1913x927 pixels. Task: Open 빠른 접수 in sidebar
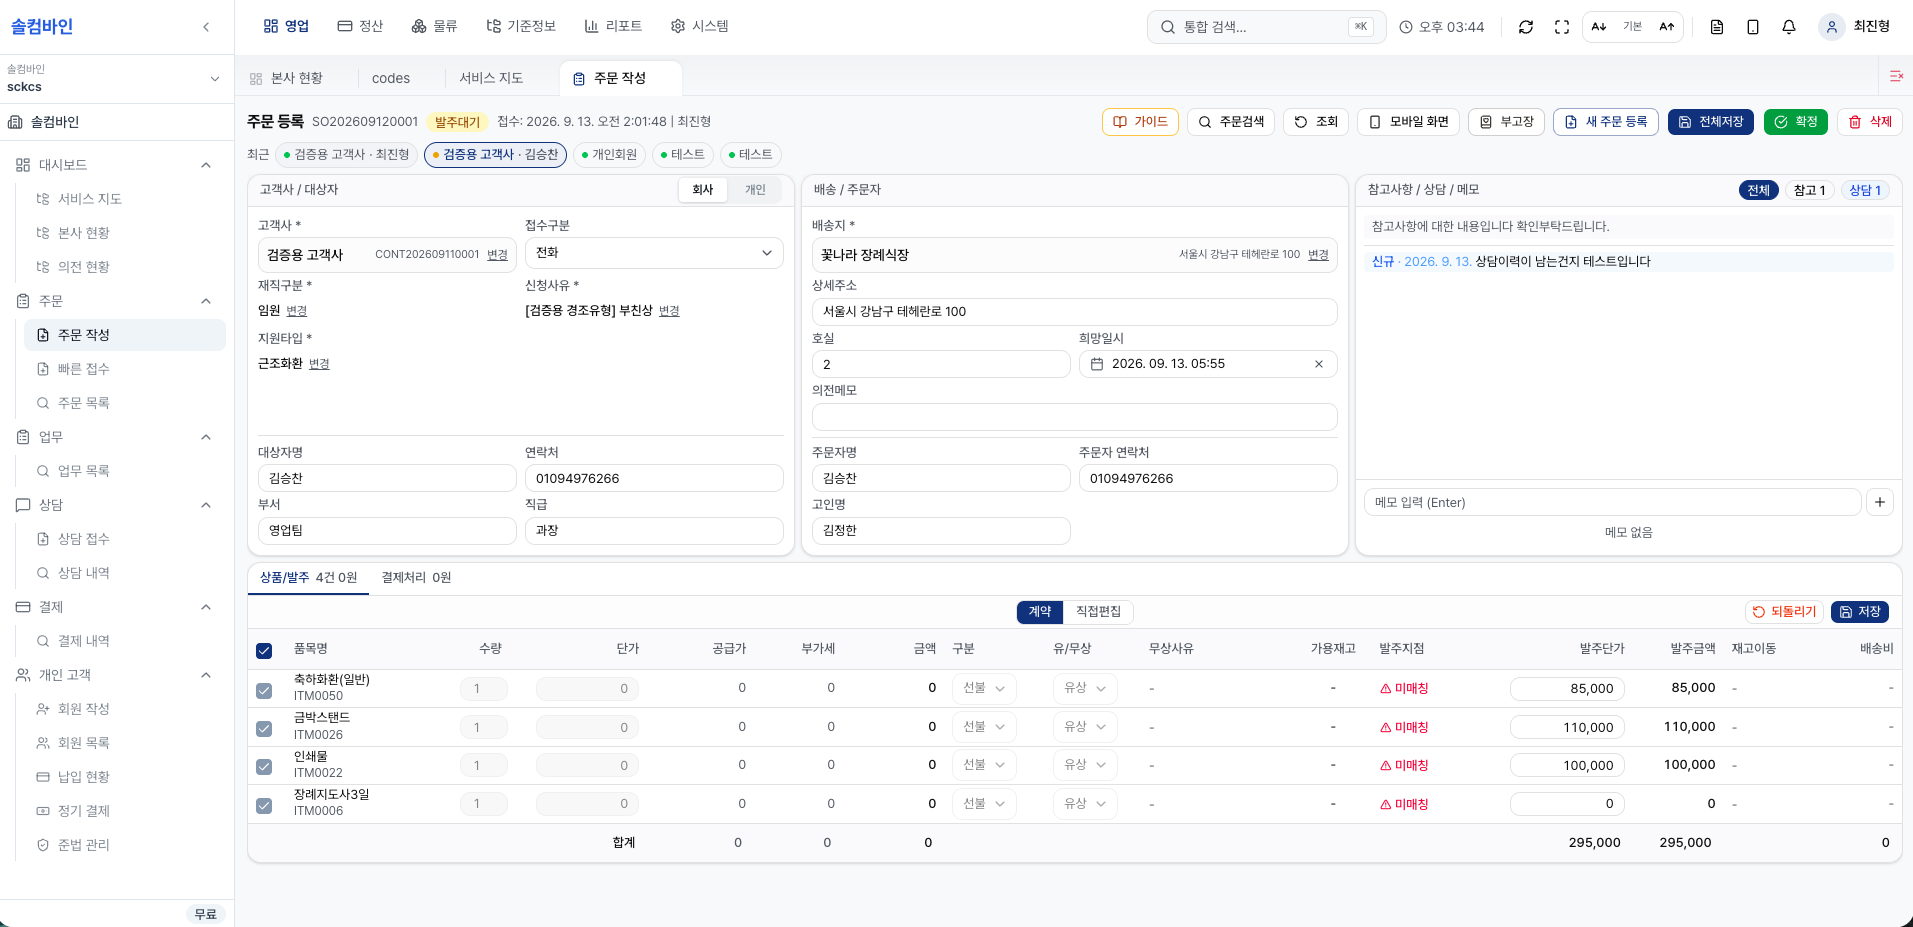(x=125, y=369)
